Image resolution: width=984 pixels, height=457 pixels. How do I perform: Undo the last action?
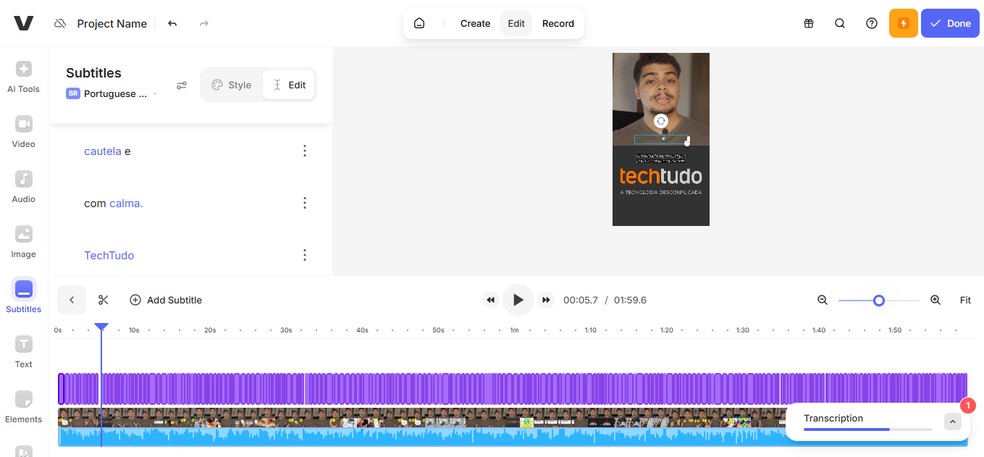173,24
